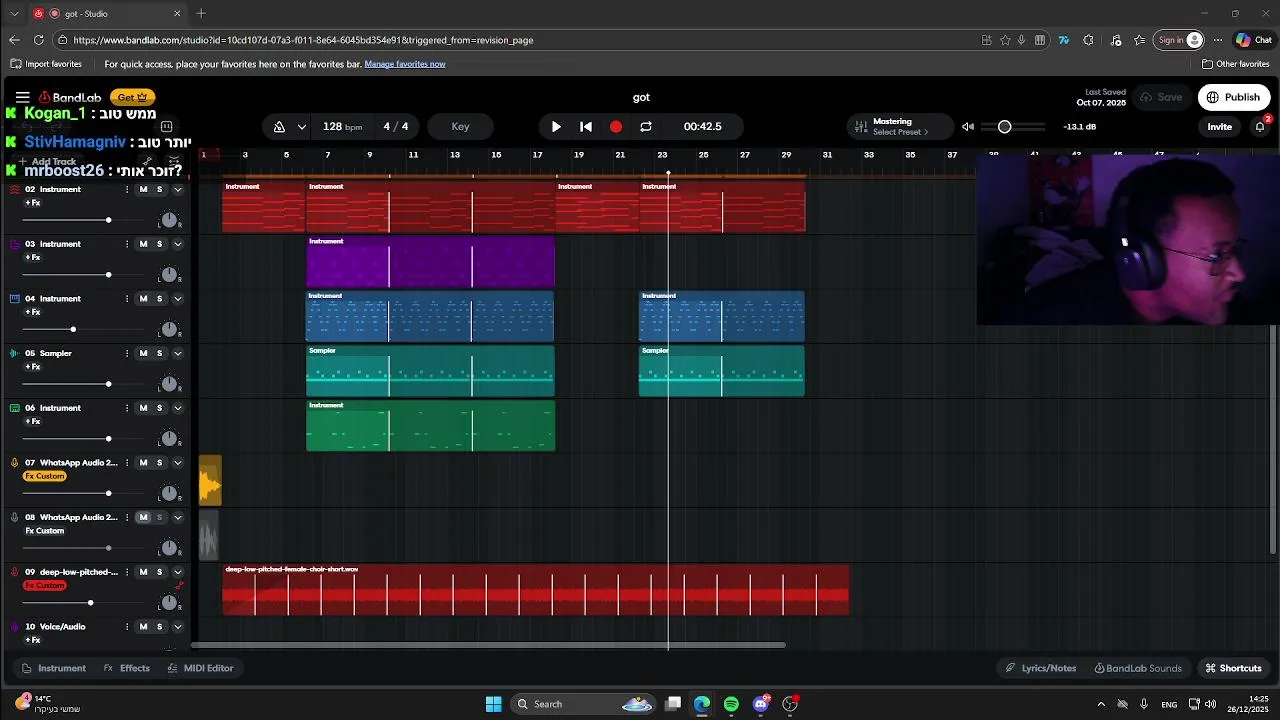Expand track 06 chevron dropdown
The image size is (1280, 720).
tap(178, 408)
